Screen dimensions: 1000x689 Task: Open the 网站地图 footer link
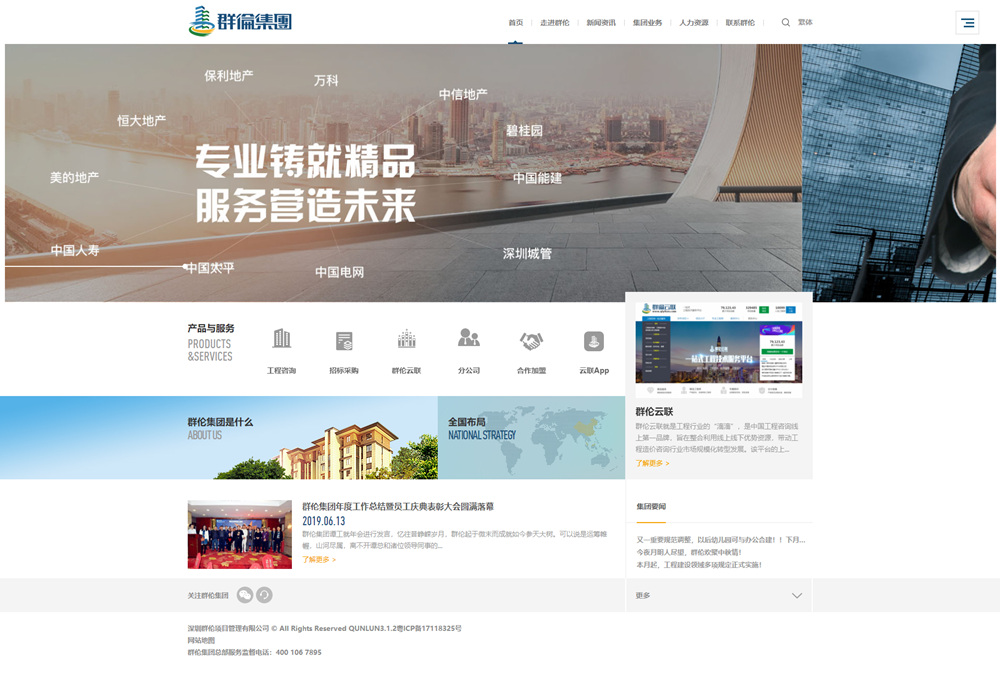202,641
